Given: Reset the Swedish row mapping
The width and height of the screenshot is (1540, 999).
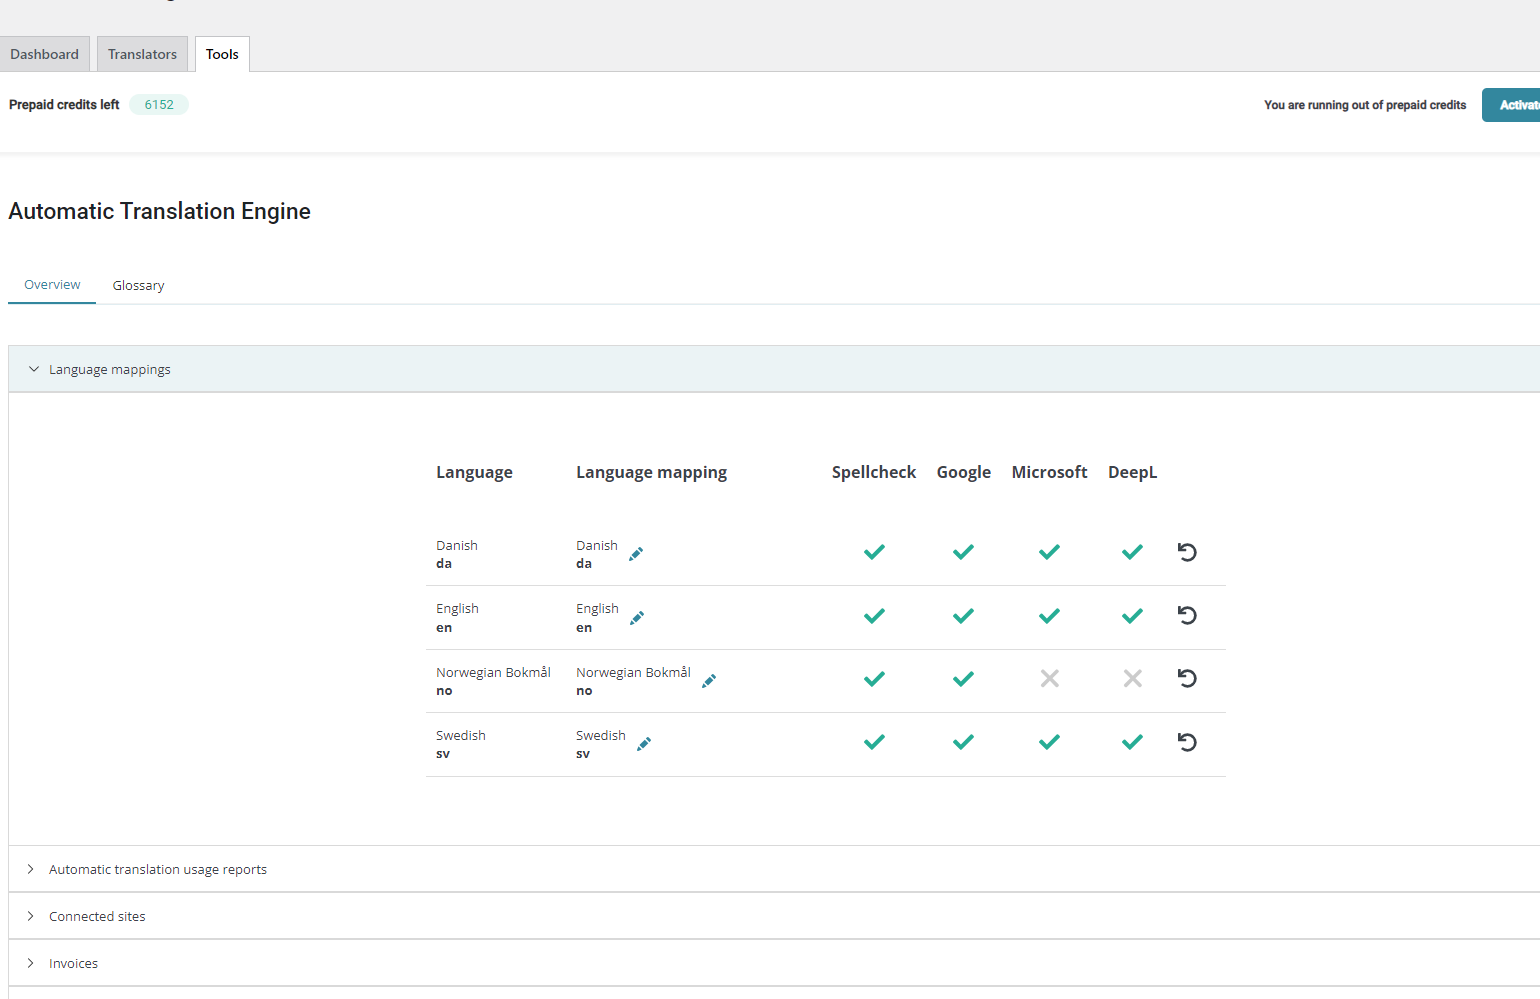Looking at the screenshot, I should click(x=1187, y=742).
